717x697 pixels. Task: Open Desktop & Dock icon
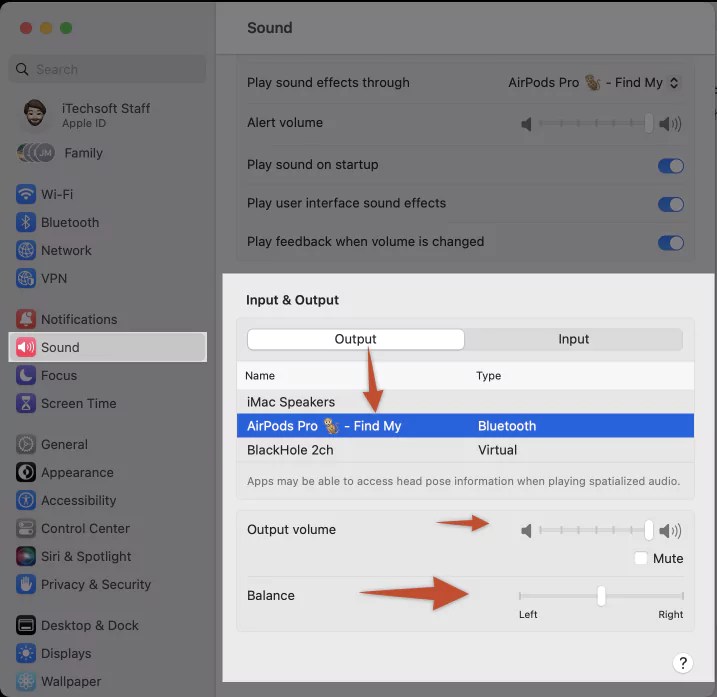coord(26,625)
